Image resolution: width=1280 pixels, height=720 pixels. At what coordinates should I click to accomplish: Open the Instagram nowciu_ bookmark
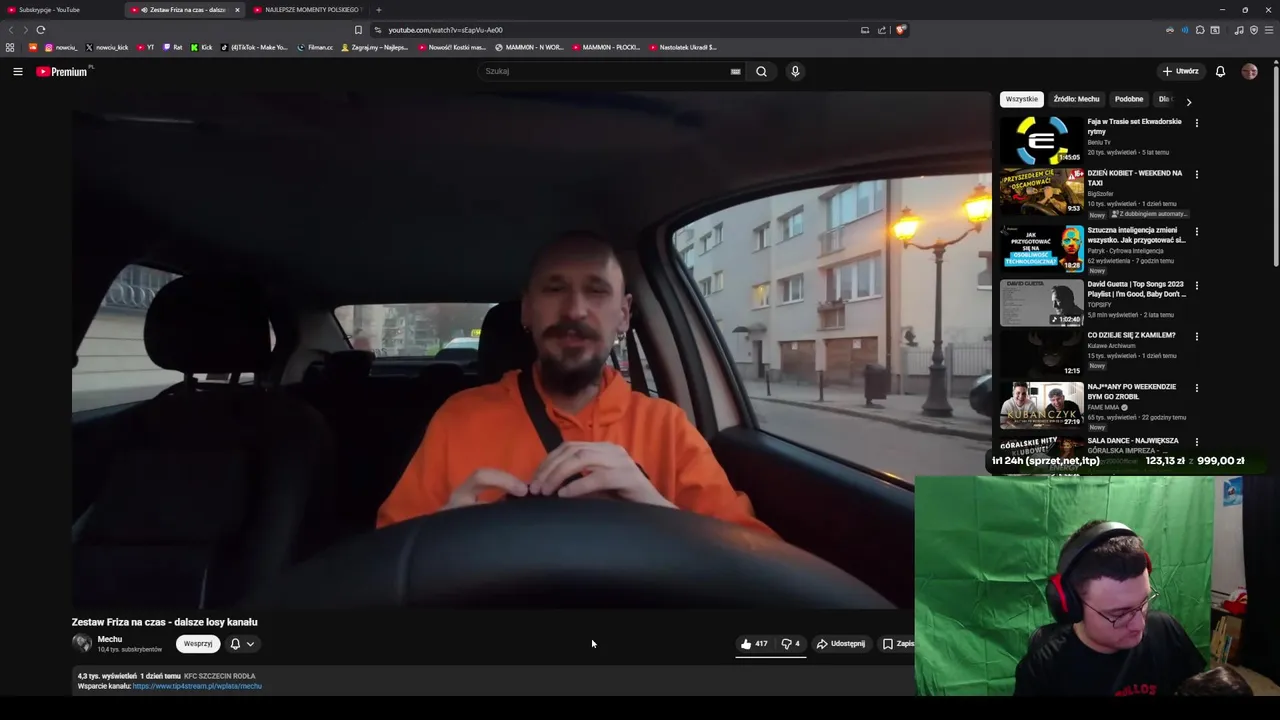click(61, 47)
